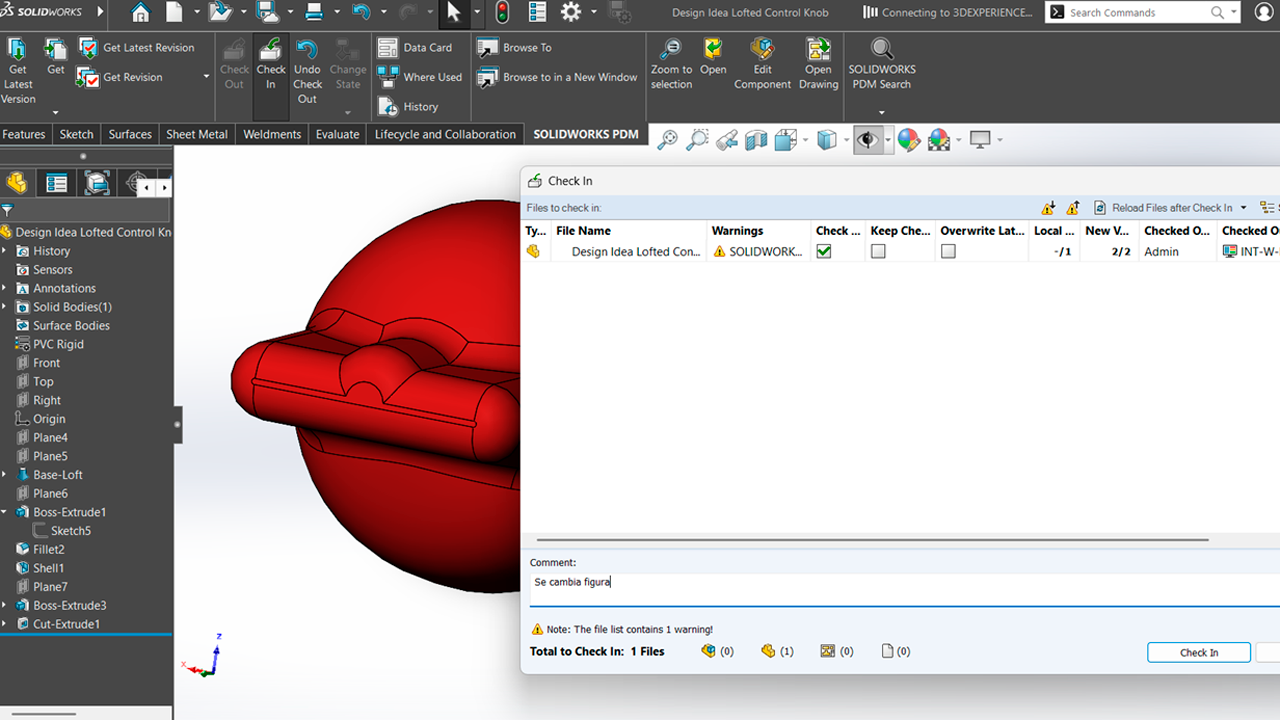Click the Edit Appearance color ball icon

click(908, 140)
